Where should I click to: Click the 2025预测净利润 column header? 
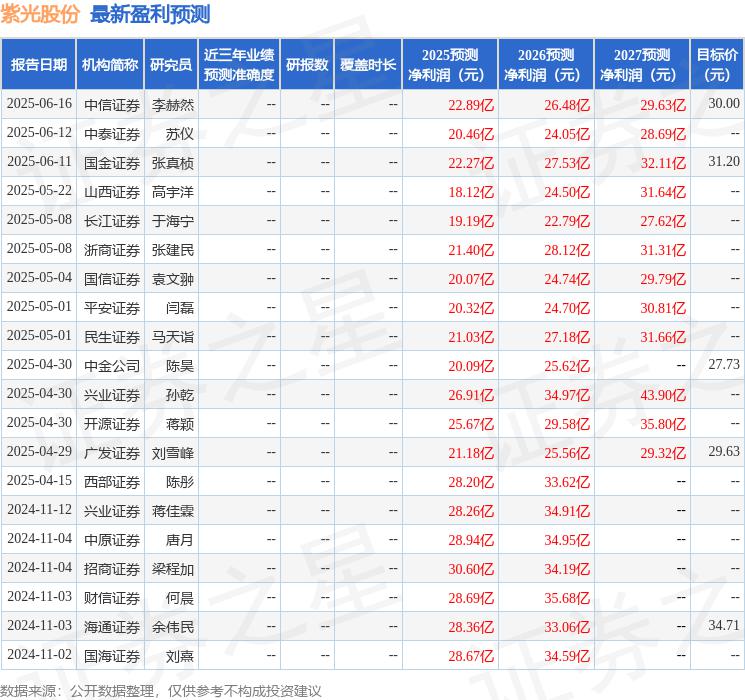click(x=450, y=65)
